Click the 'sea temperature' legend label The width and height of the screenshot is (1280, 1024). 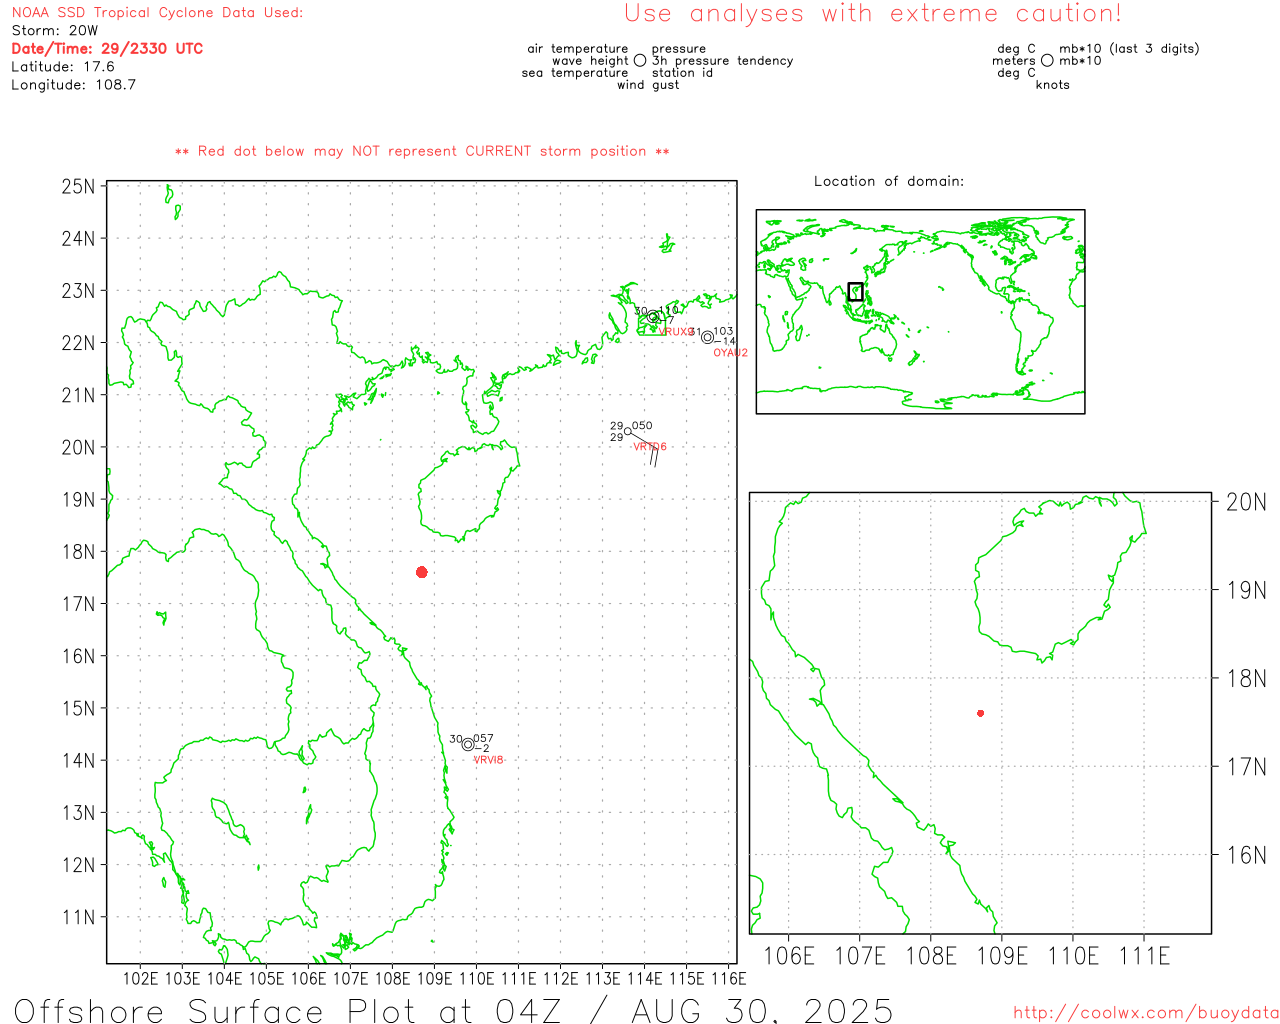(575, 73)
